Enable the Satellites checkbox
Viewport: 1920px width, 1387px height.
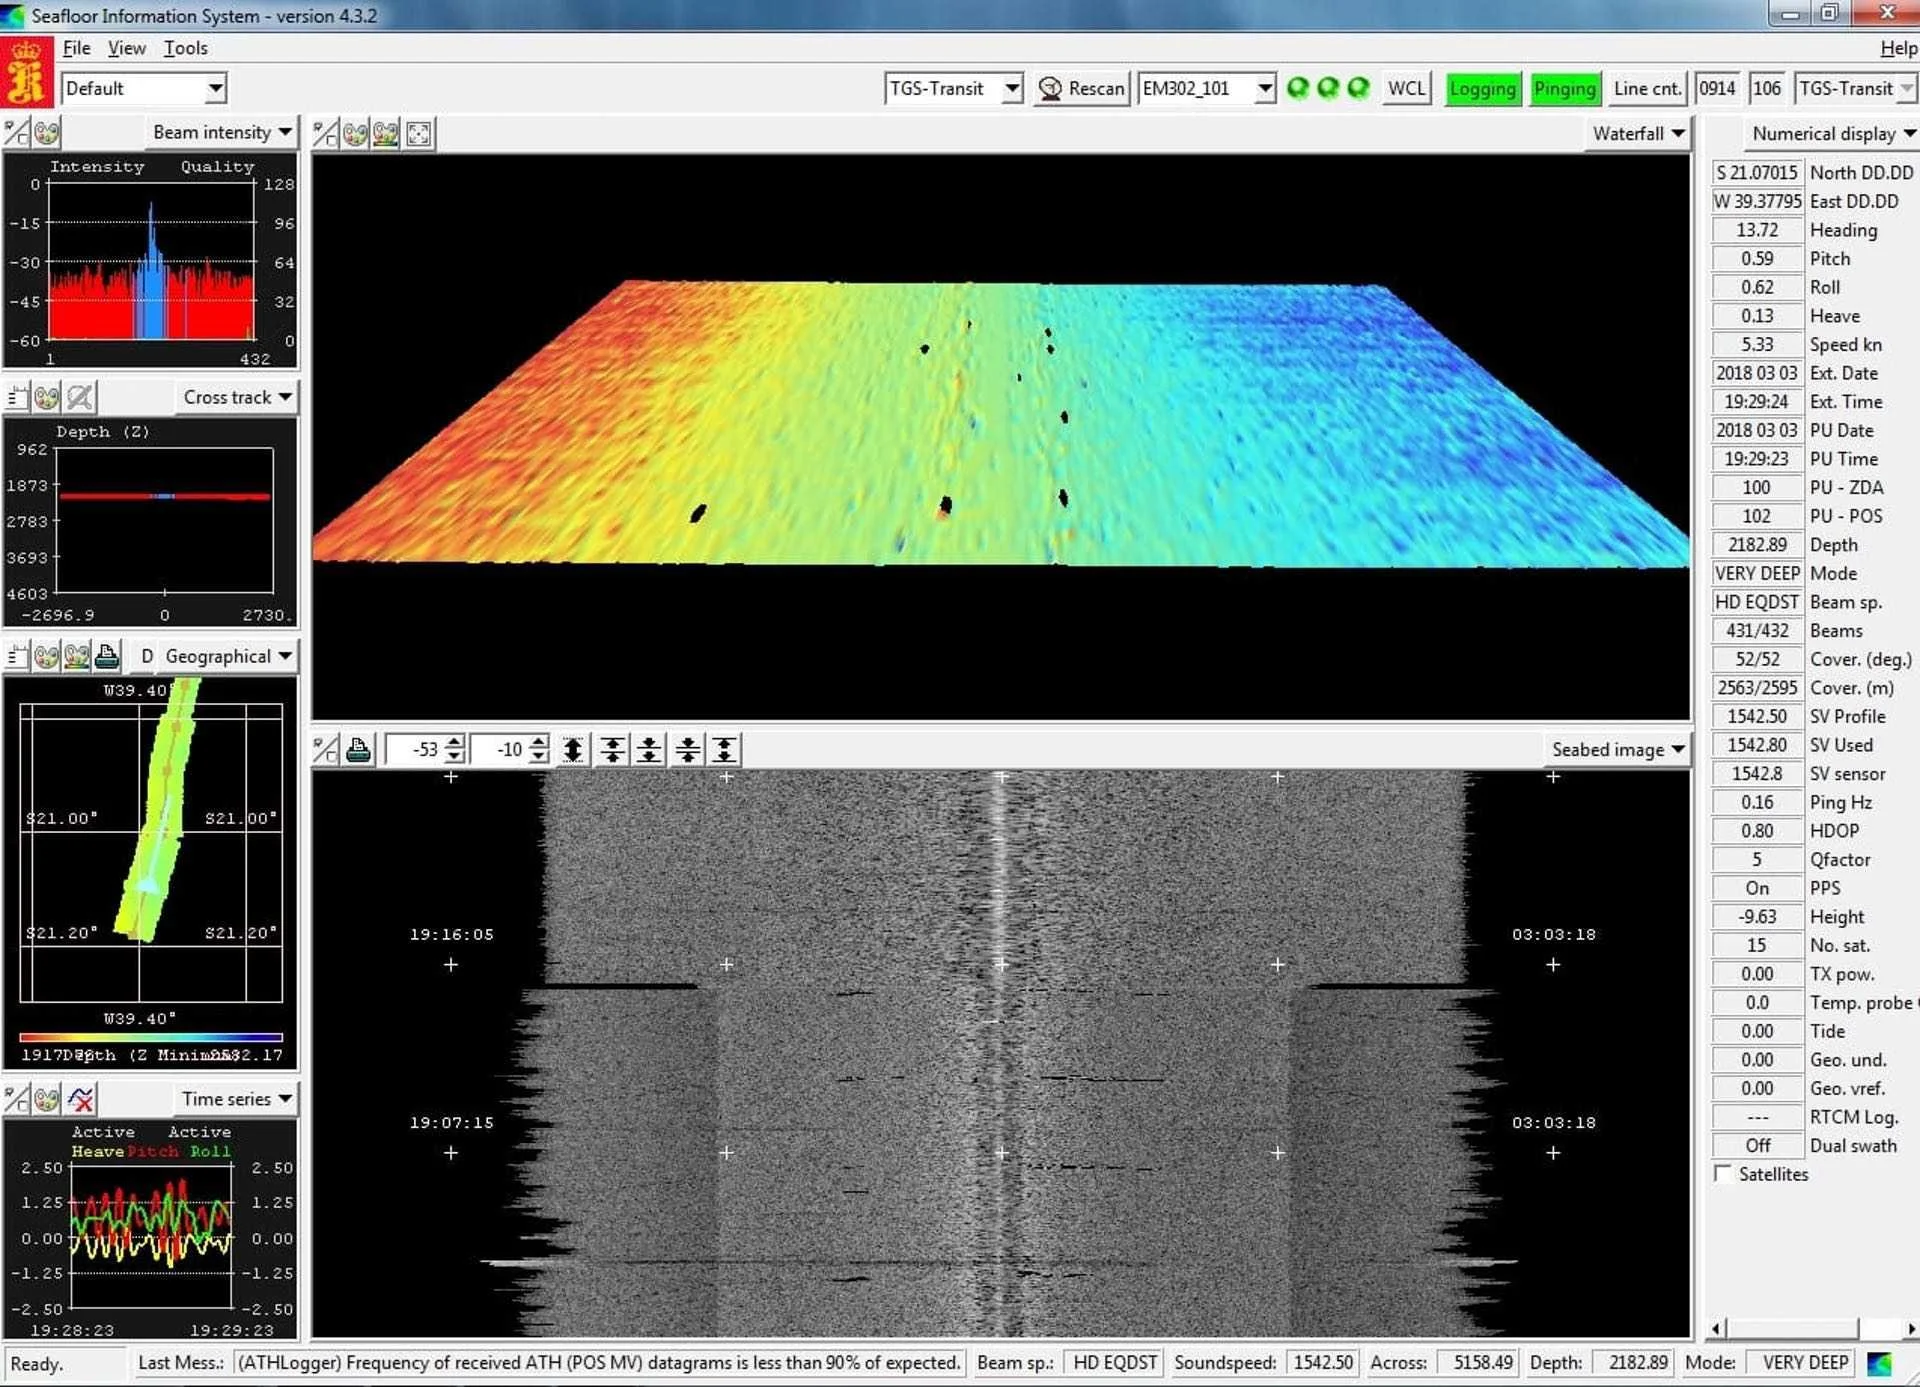pyautogui.click(x=1723, y=1174)
